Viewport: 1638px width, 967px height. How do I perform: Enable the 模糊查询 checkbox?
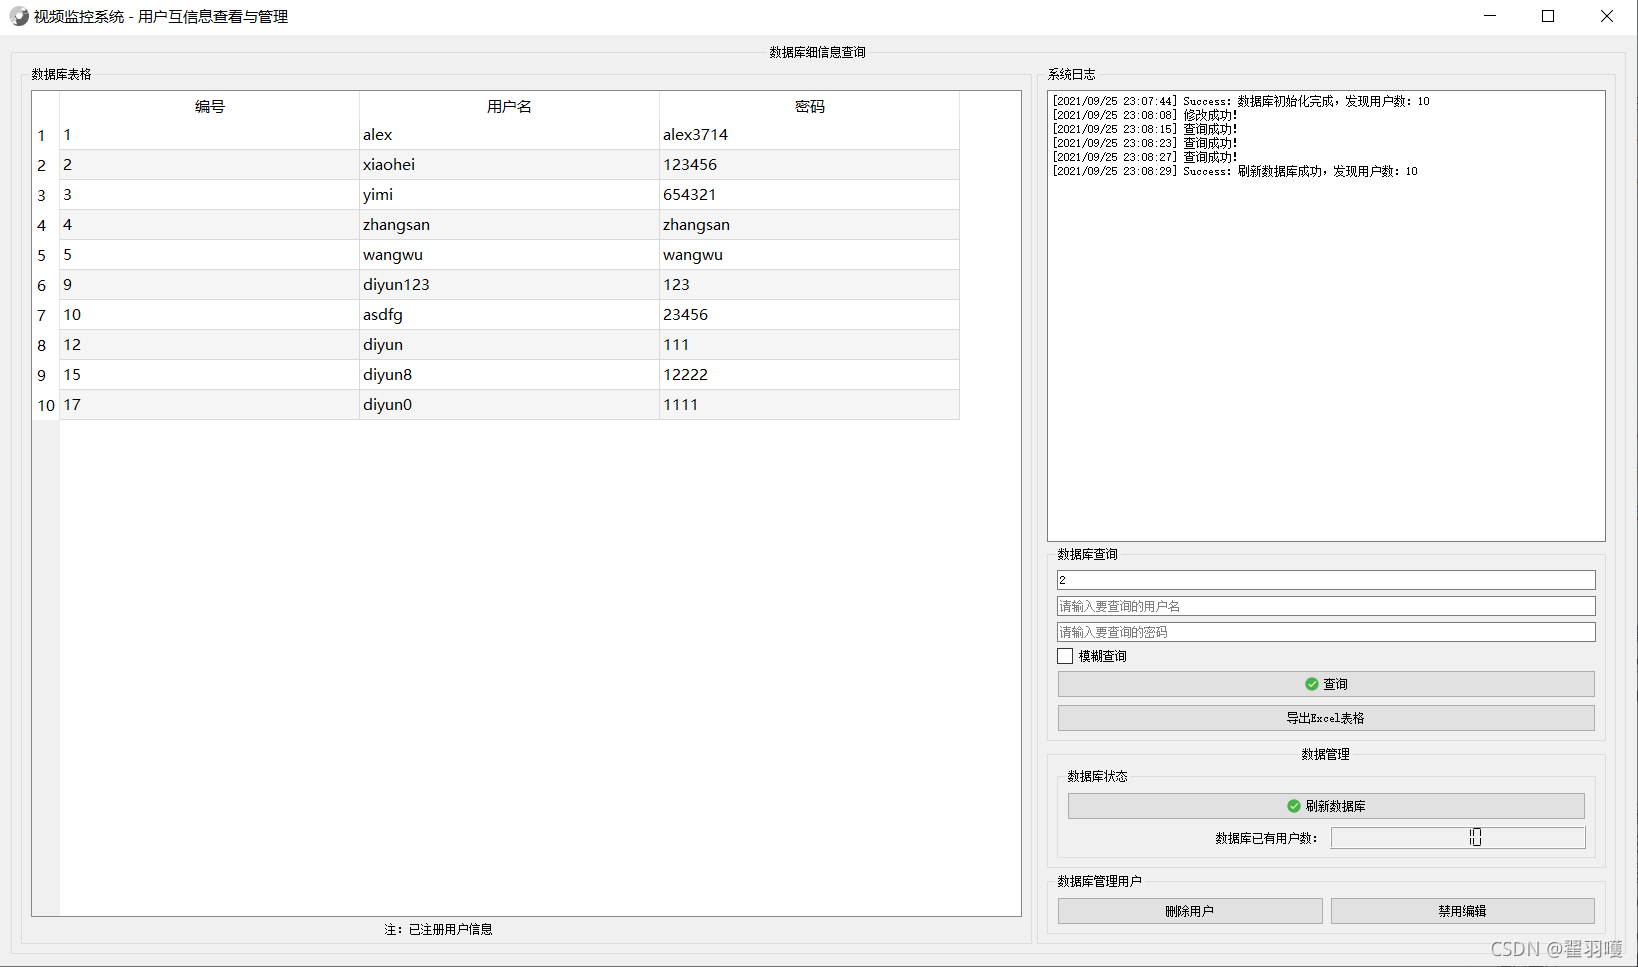[1065, 656]
